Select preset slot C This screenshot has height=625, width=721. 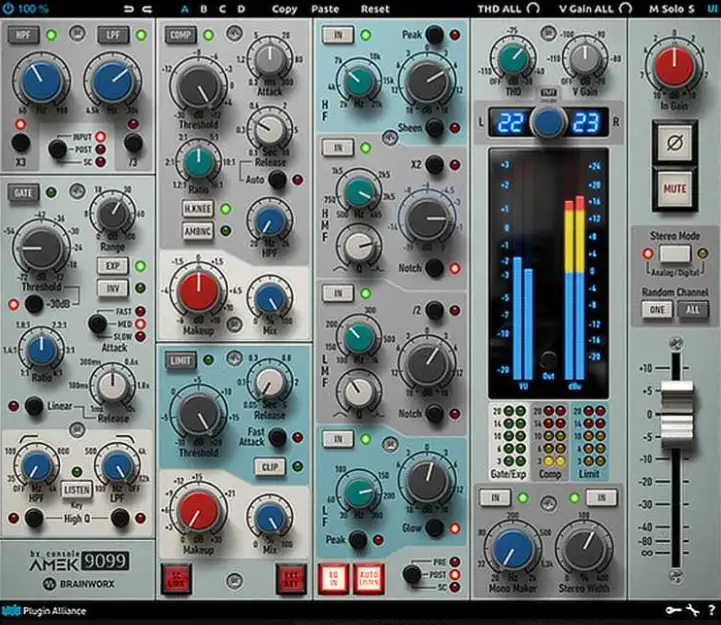(223, 9)
